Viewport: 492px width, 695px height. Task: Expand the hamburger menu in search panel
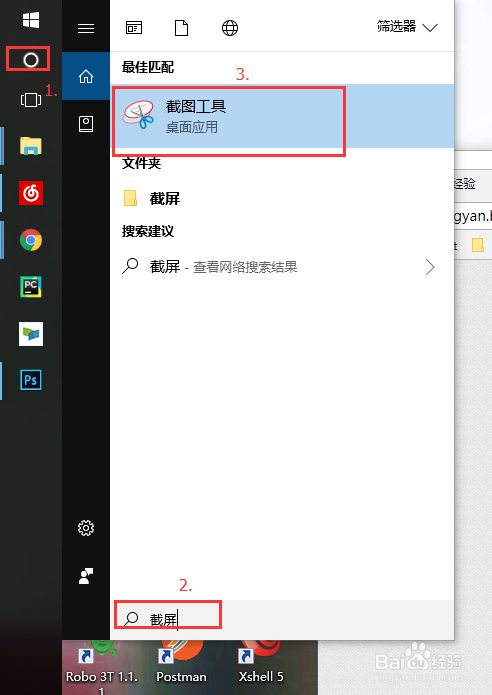point(86,28)
